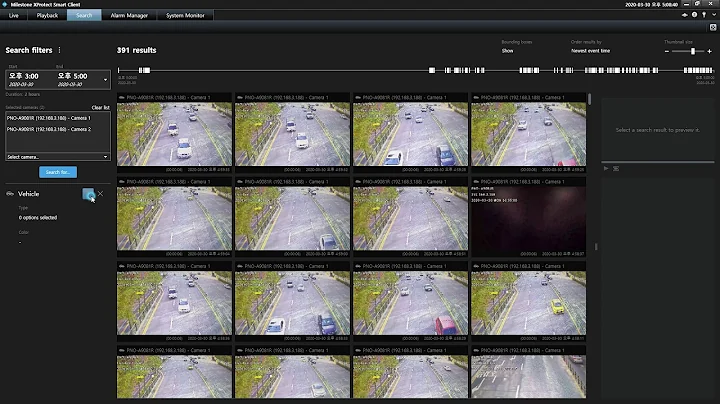Viewport: 720px width, 404px height.
Task: Open the Search filters three-dot menu
Action: tap(59, 50)
